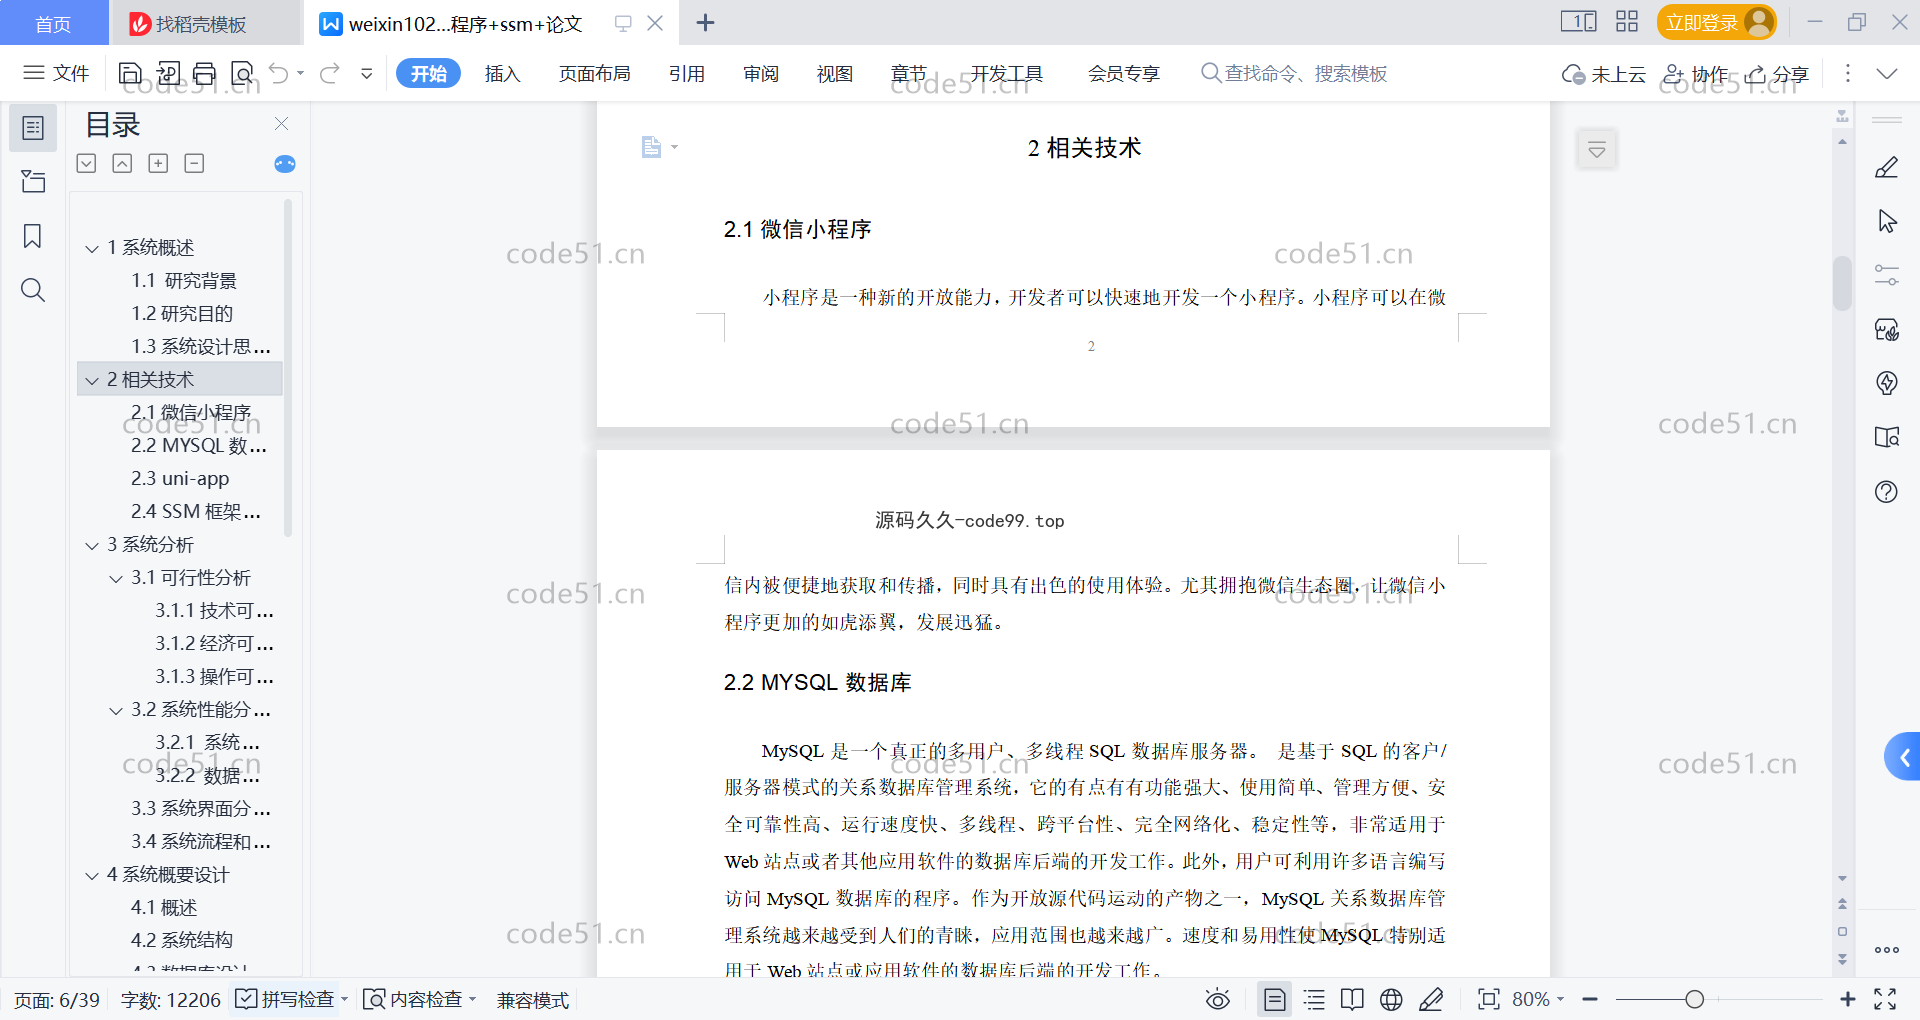
Task: Open the 文件 menu
Action: 57,73
